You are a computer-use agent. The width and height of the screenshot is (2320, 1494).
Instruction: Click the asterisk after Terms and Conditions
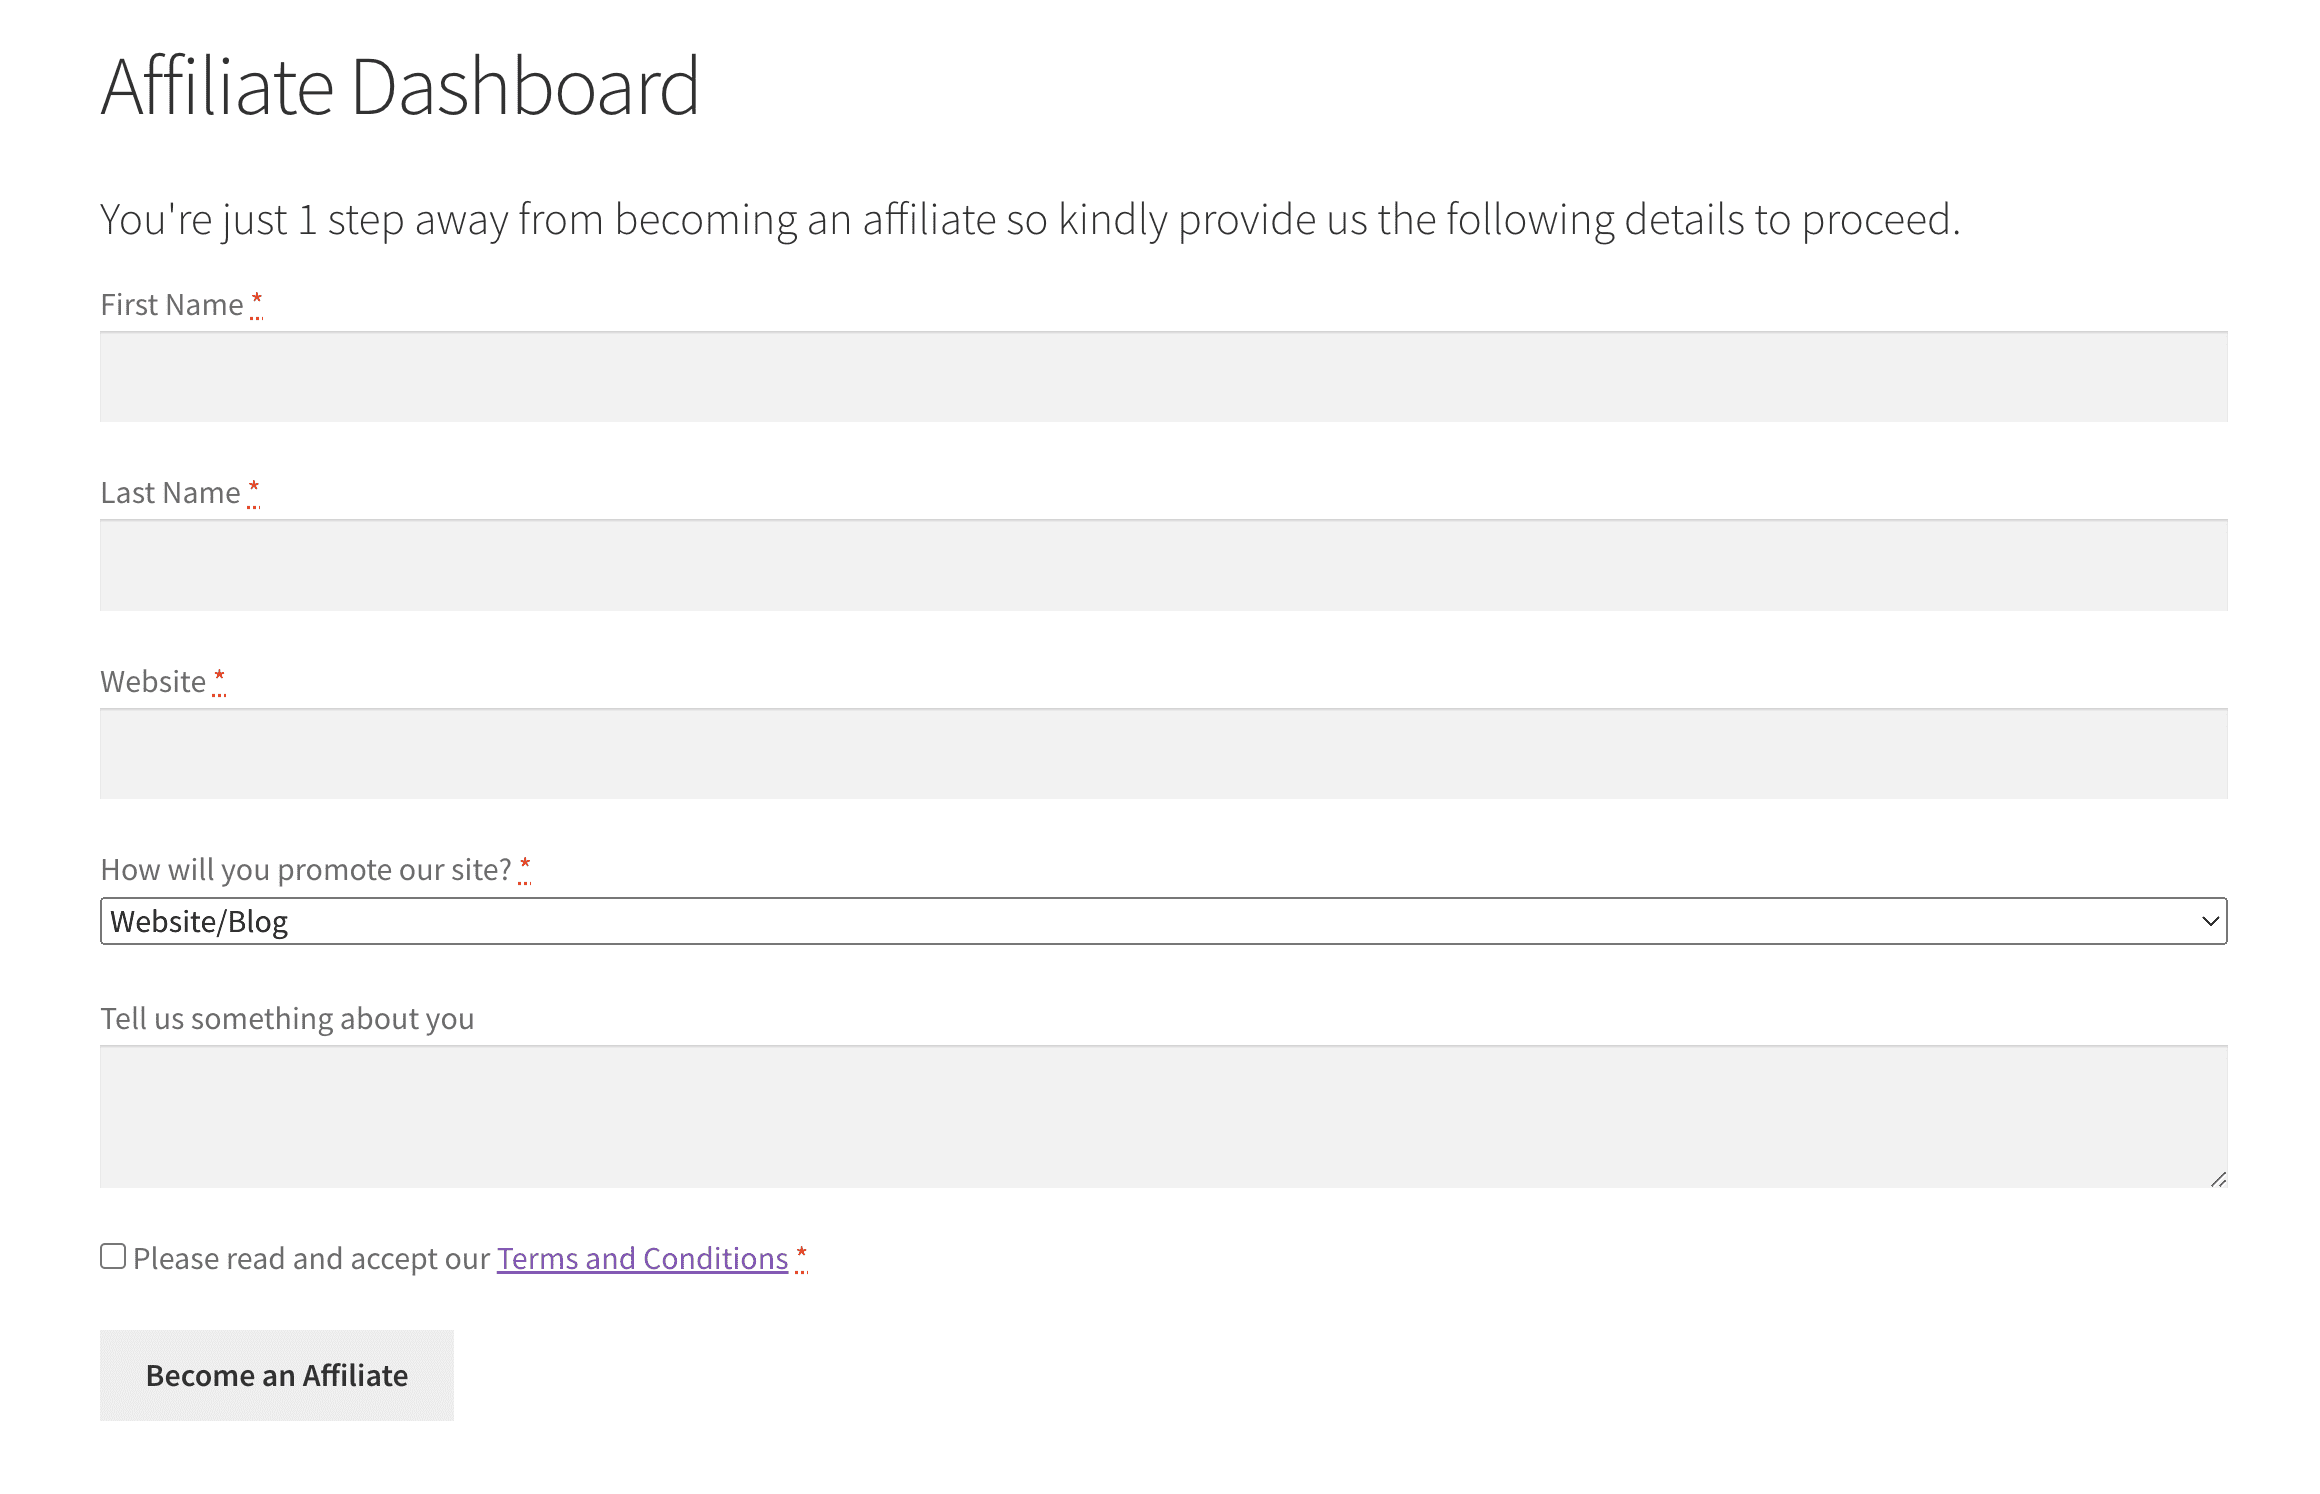tap(801, 1254)
